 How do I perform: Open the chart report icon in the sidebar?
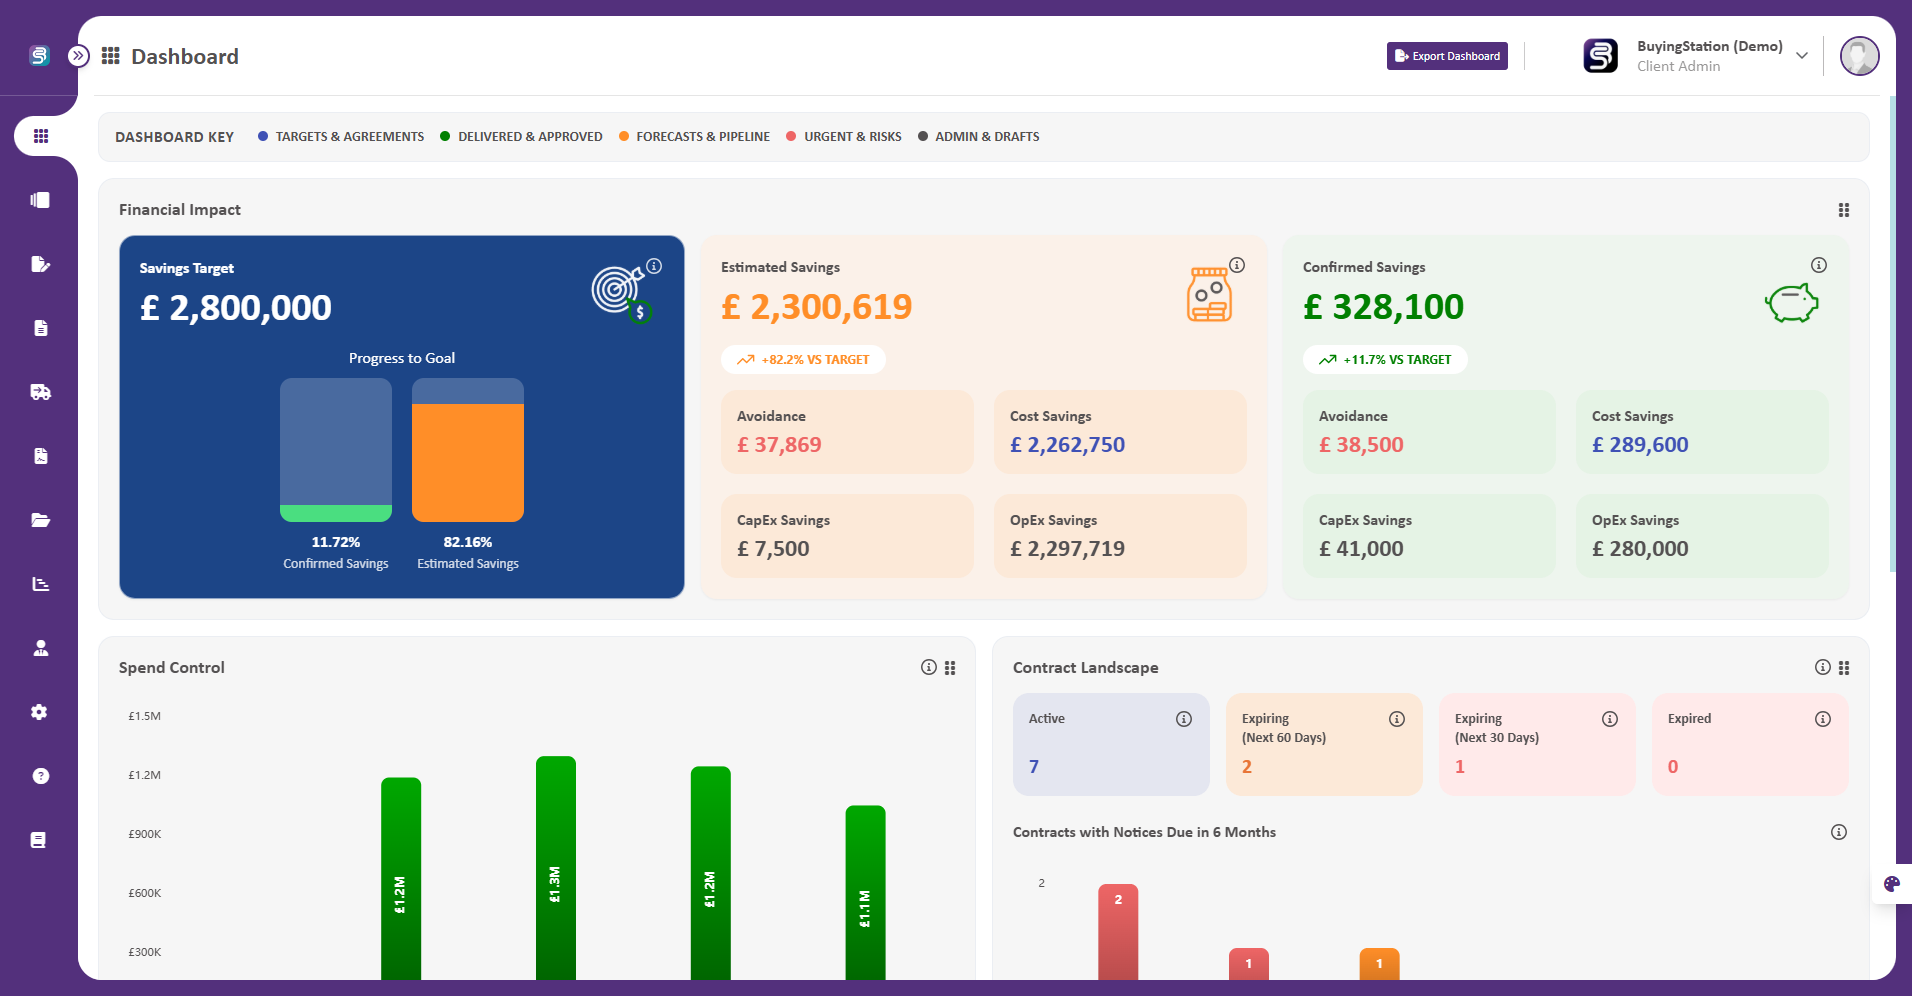(40, 584)
